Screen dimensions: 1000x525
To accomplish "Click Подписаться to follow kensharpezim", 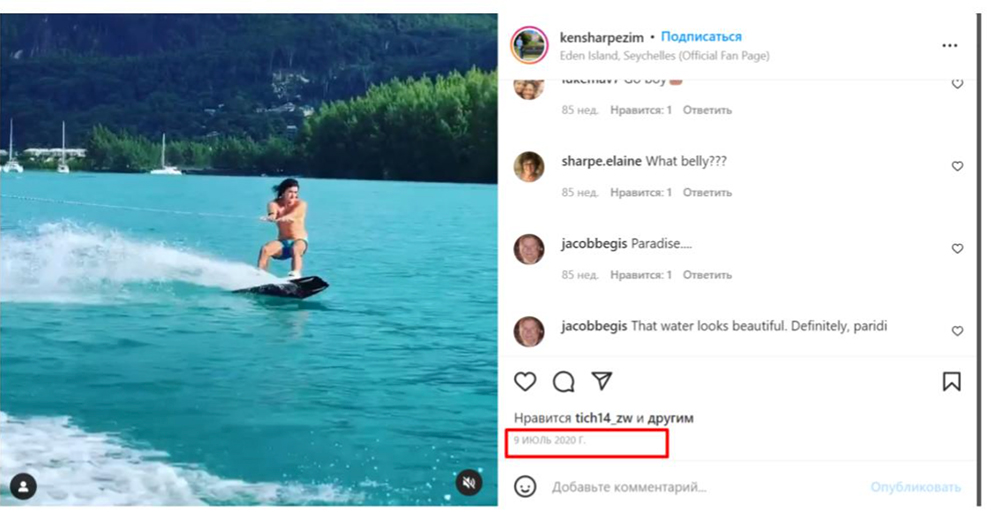I will point(701,36).
